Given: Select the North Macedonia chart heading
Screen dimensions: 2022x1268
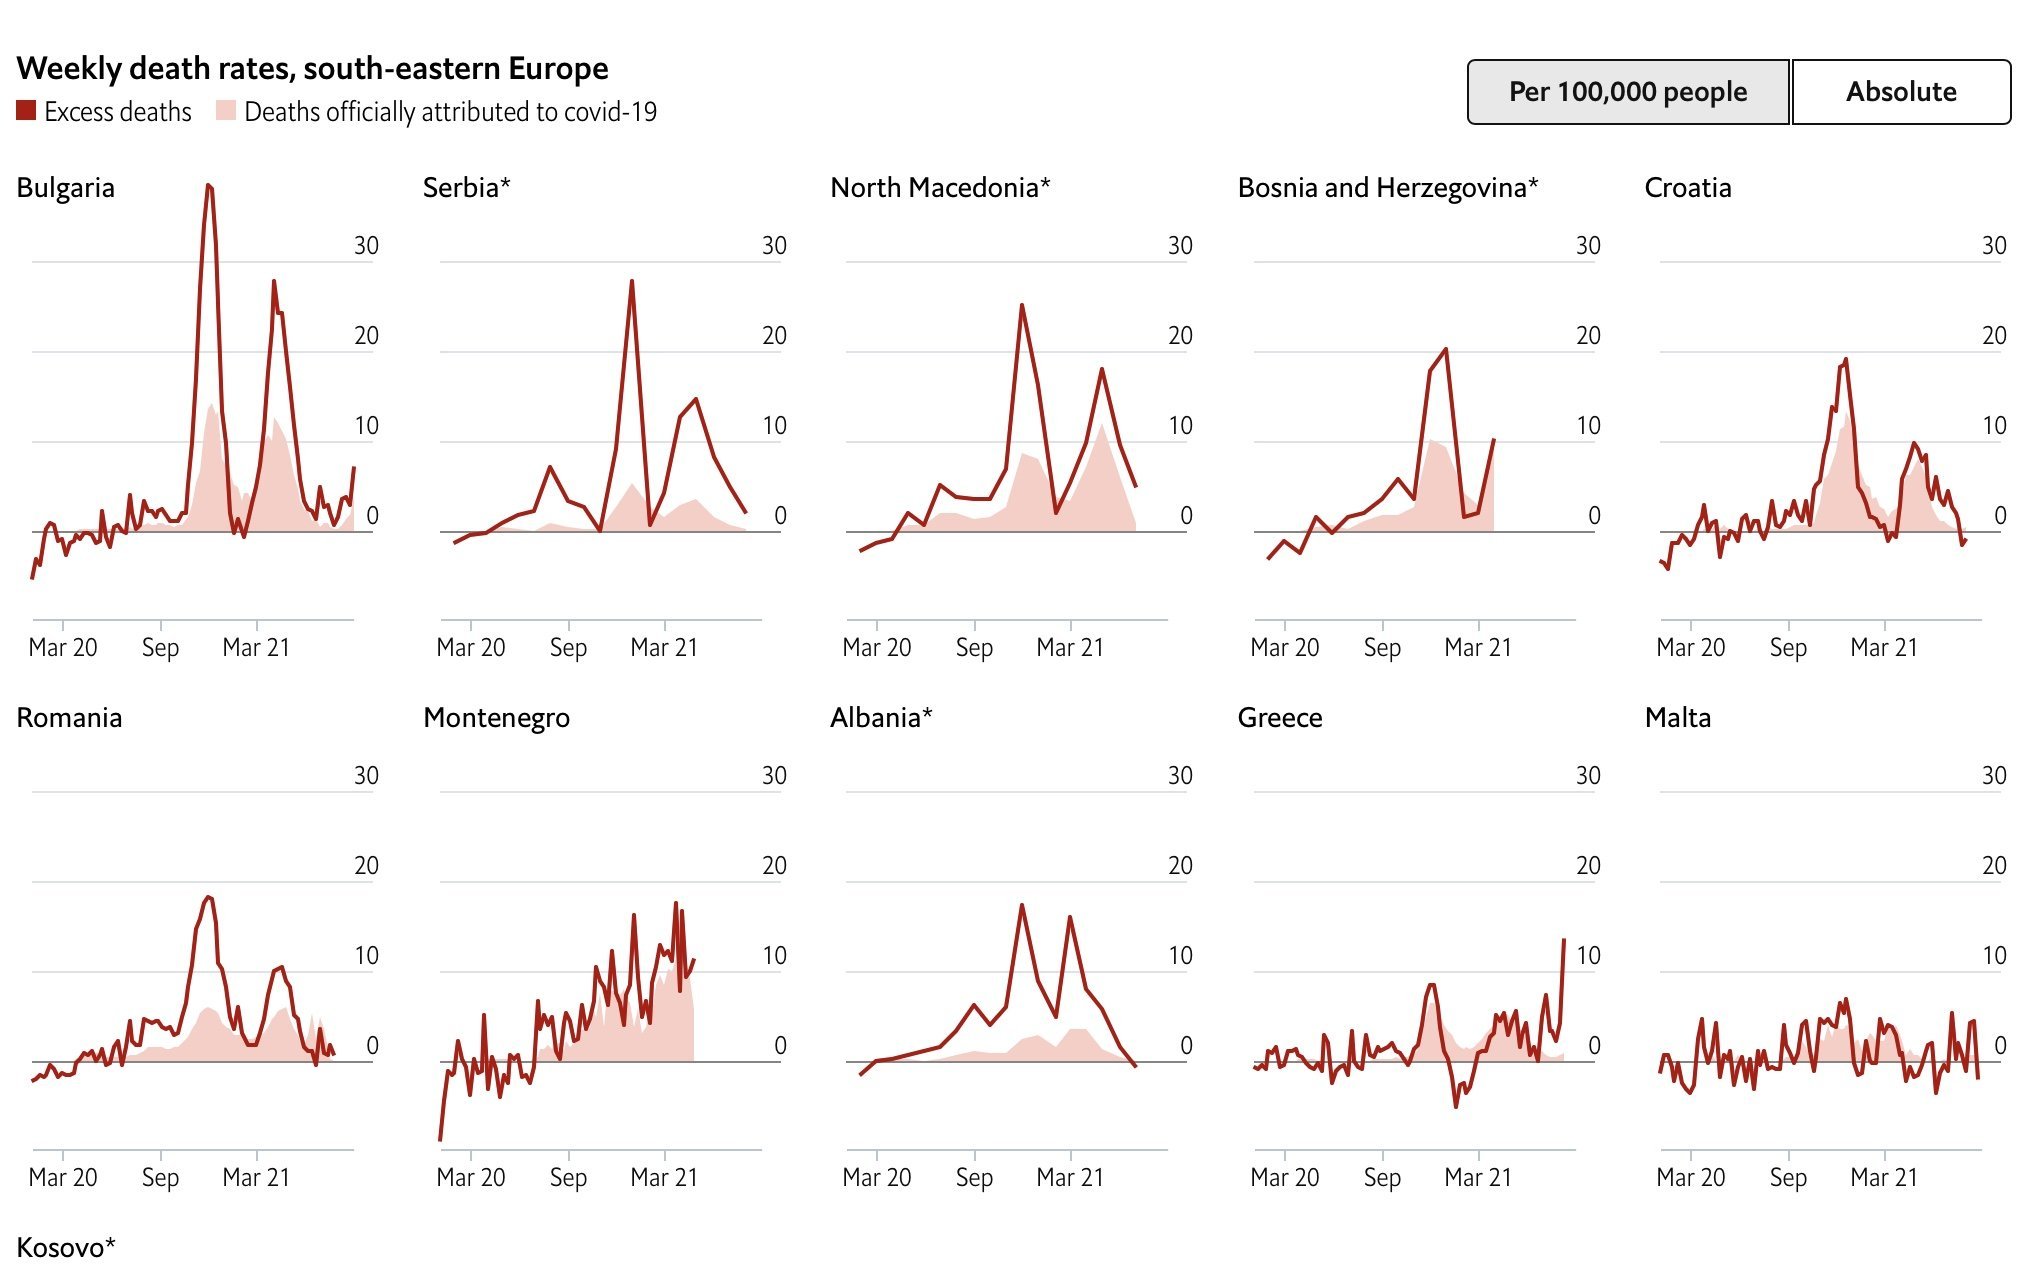Looking at the screenshot, I should [x=940, y=188].
